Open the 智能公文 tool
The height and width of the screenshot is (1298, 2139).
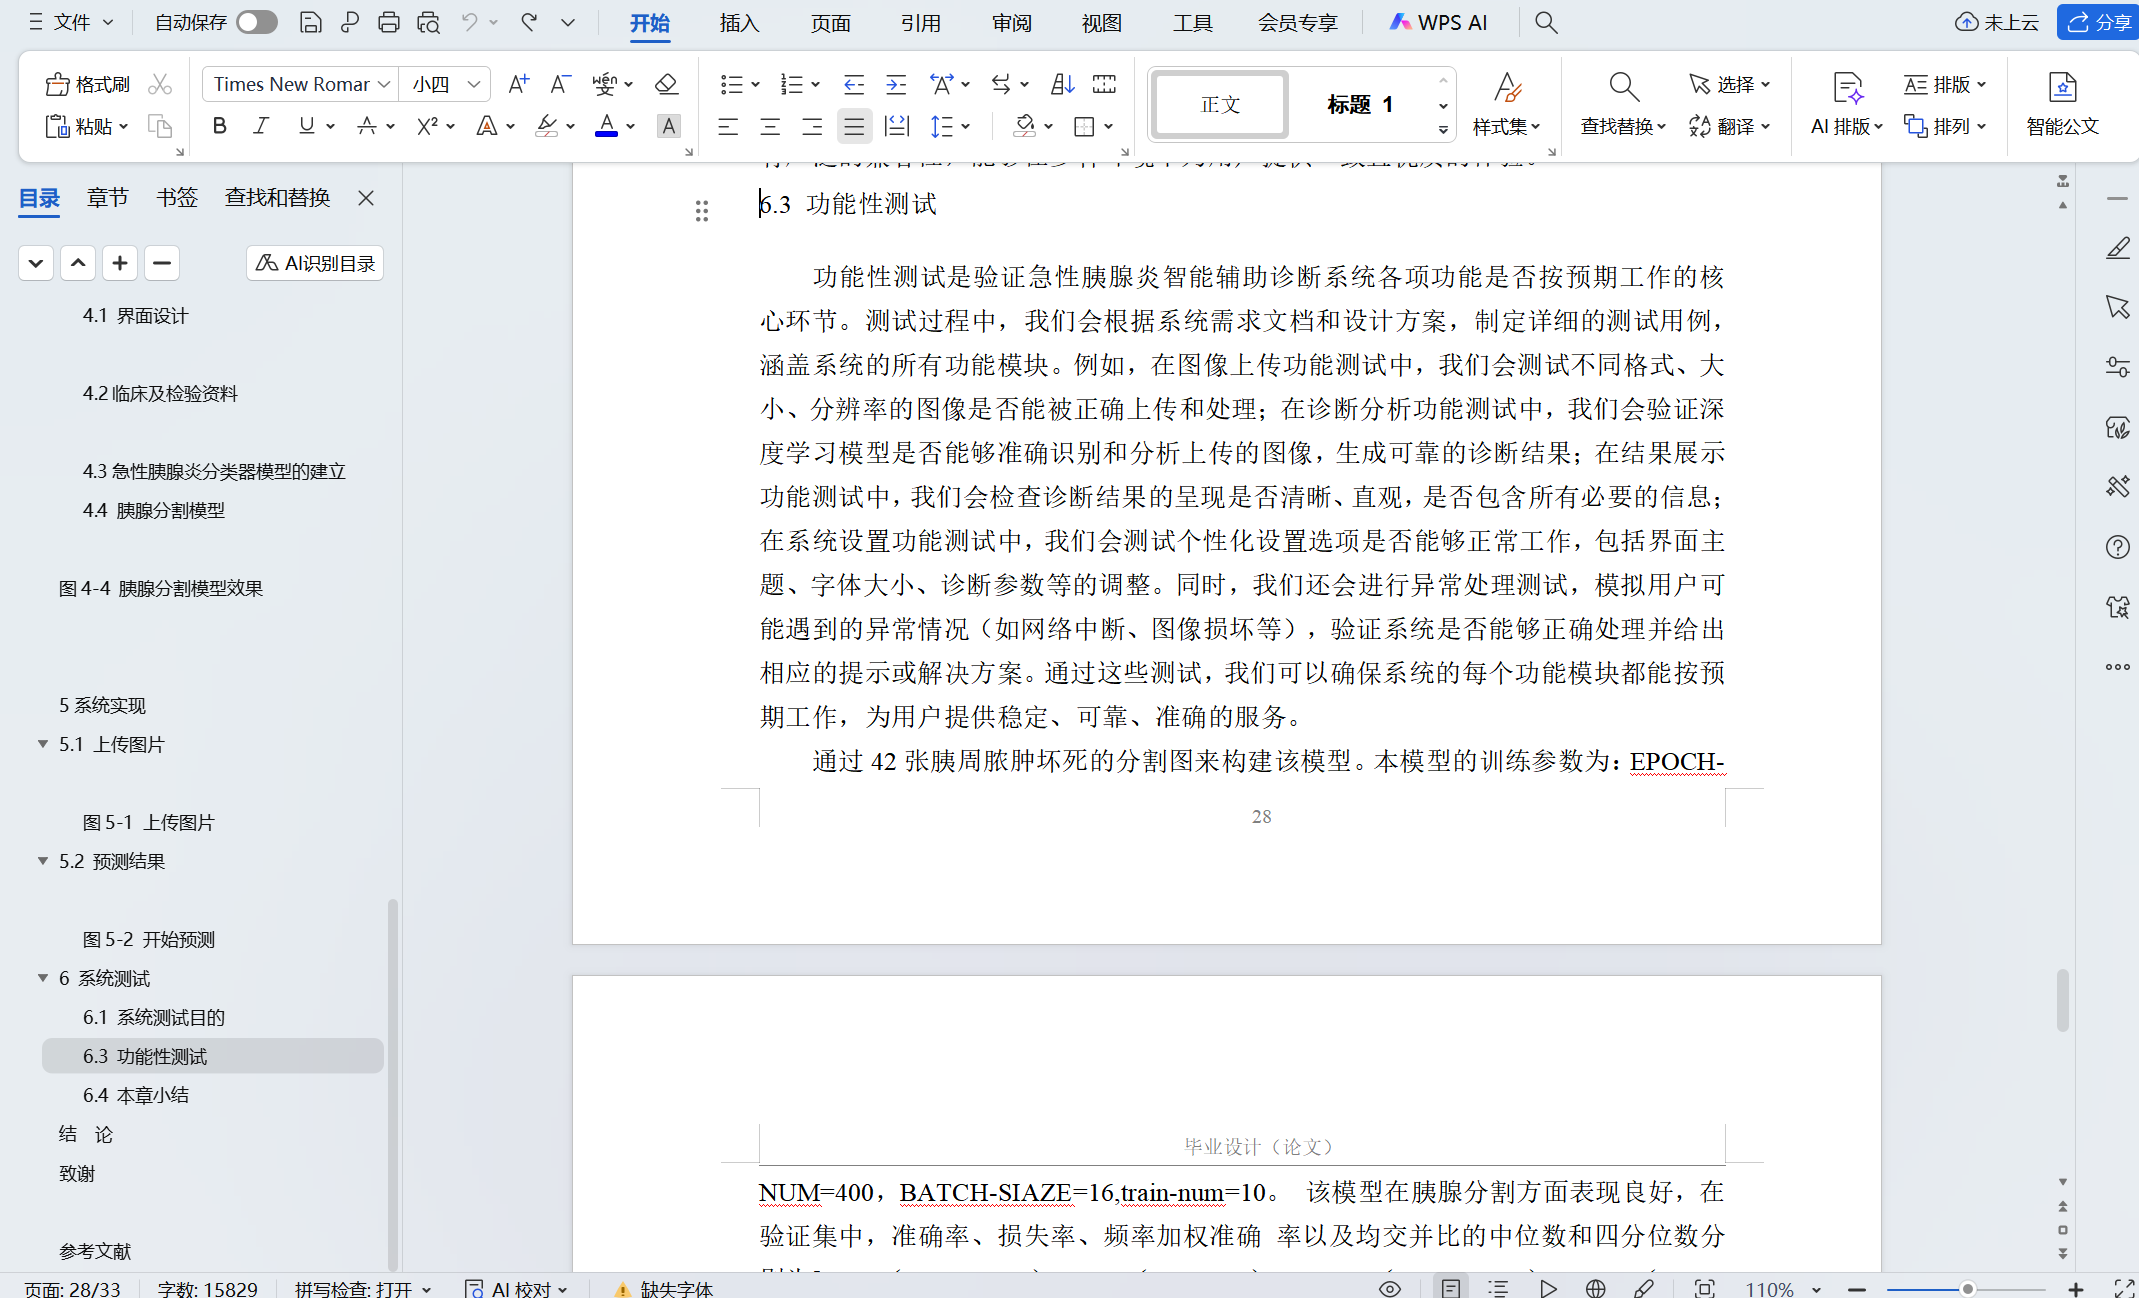tap(2062, 103)
